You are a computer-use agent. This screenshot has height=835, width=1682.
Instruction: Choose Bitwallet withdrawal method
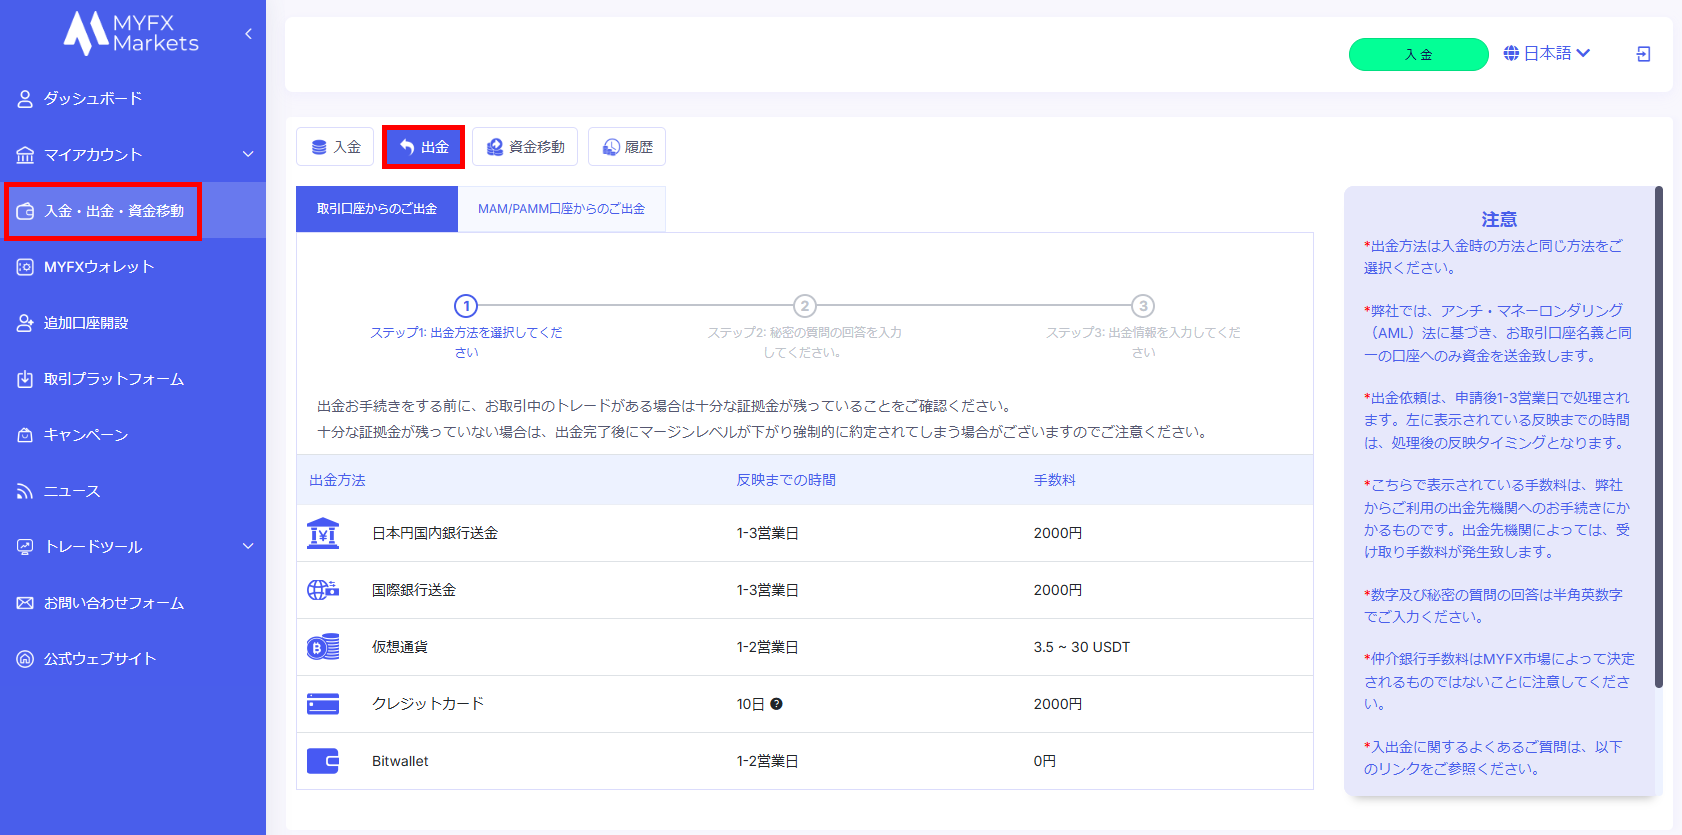(805, 761)
